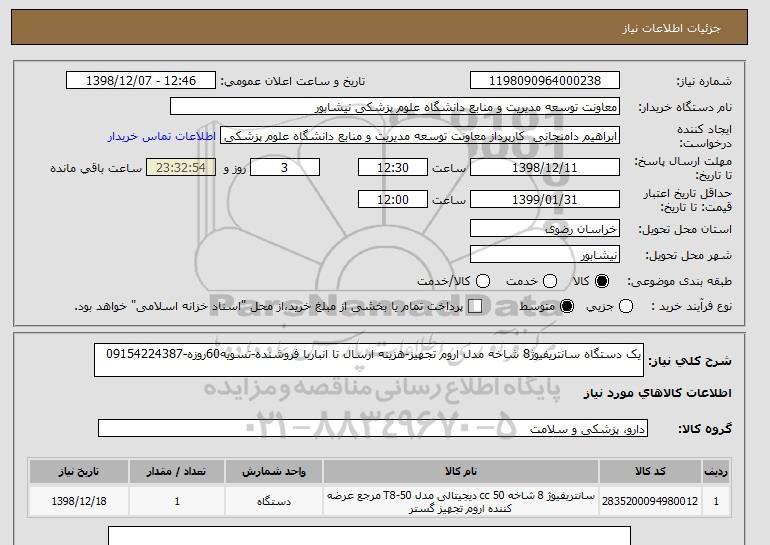Image resolution: width=770 pixels, height=545 pixels.
Task: Click the response deadline date 1398/12/11
Action: (545, 167)
